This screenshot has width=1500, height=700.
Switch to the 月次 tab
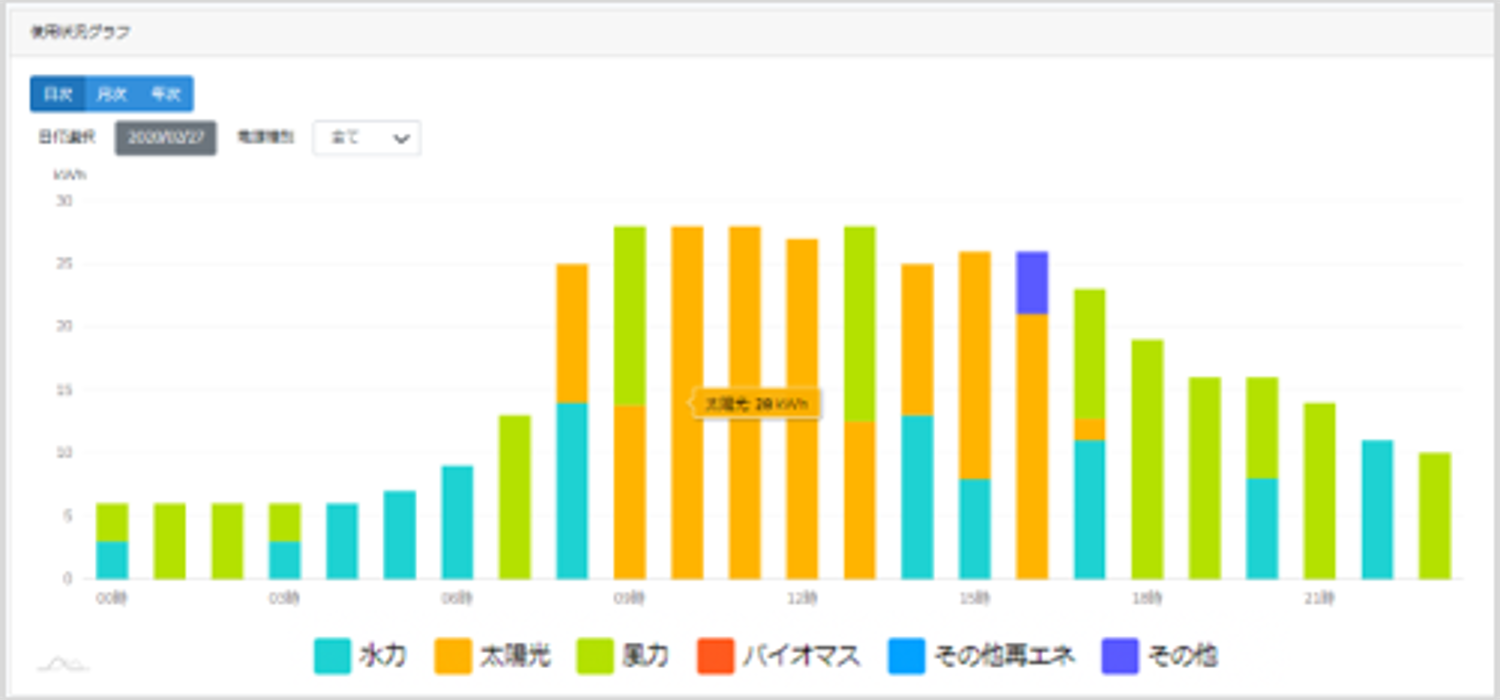(111, 93)
